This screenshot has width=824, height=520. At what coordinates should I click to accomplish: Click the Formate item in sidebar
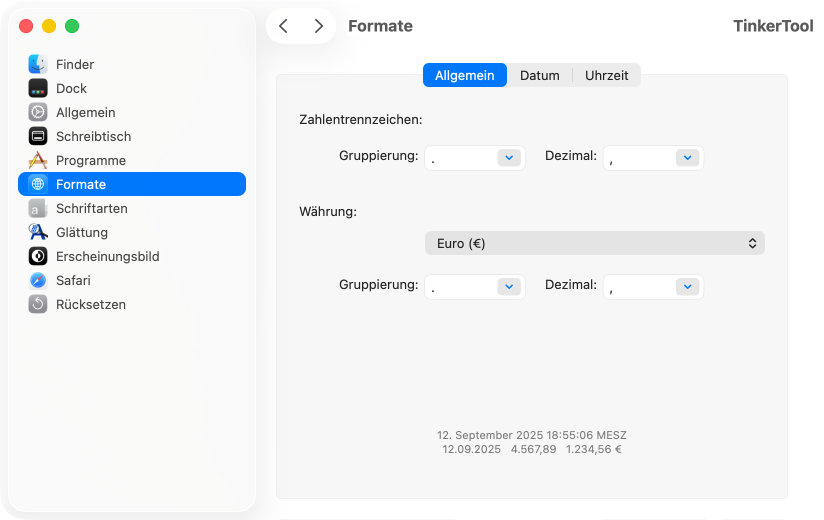point(132,184)
